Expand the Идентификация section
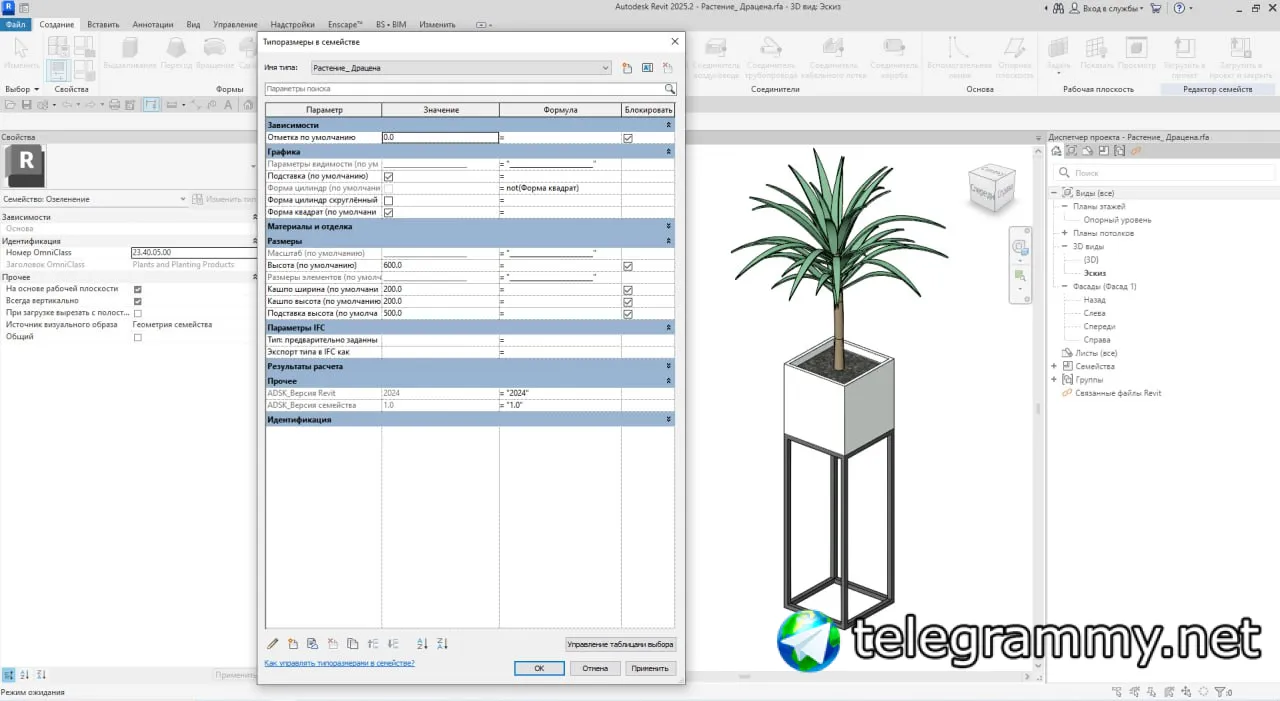The image size is (1280, 701). pyautogui.click(x=669, y=420)
